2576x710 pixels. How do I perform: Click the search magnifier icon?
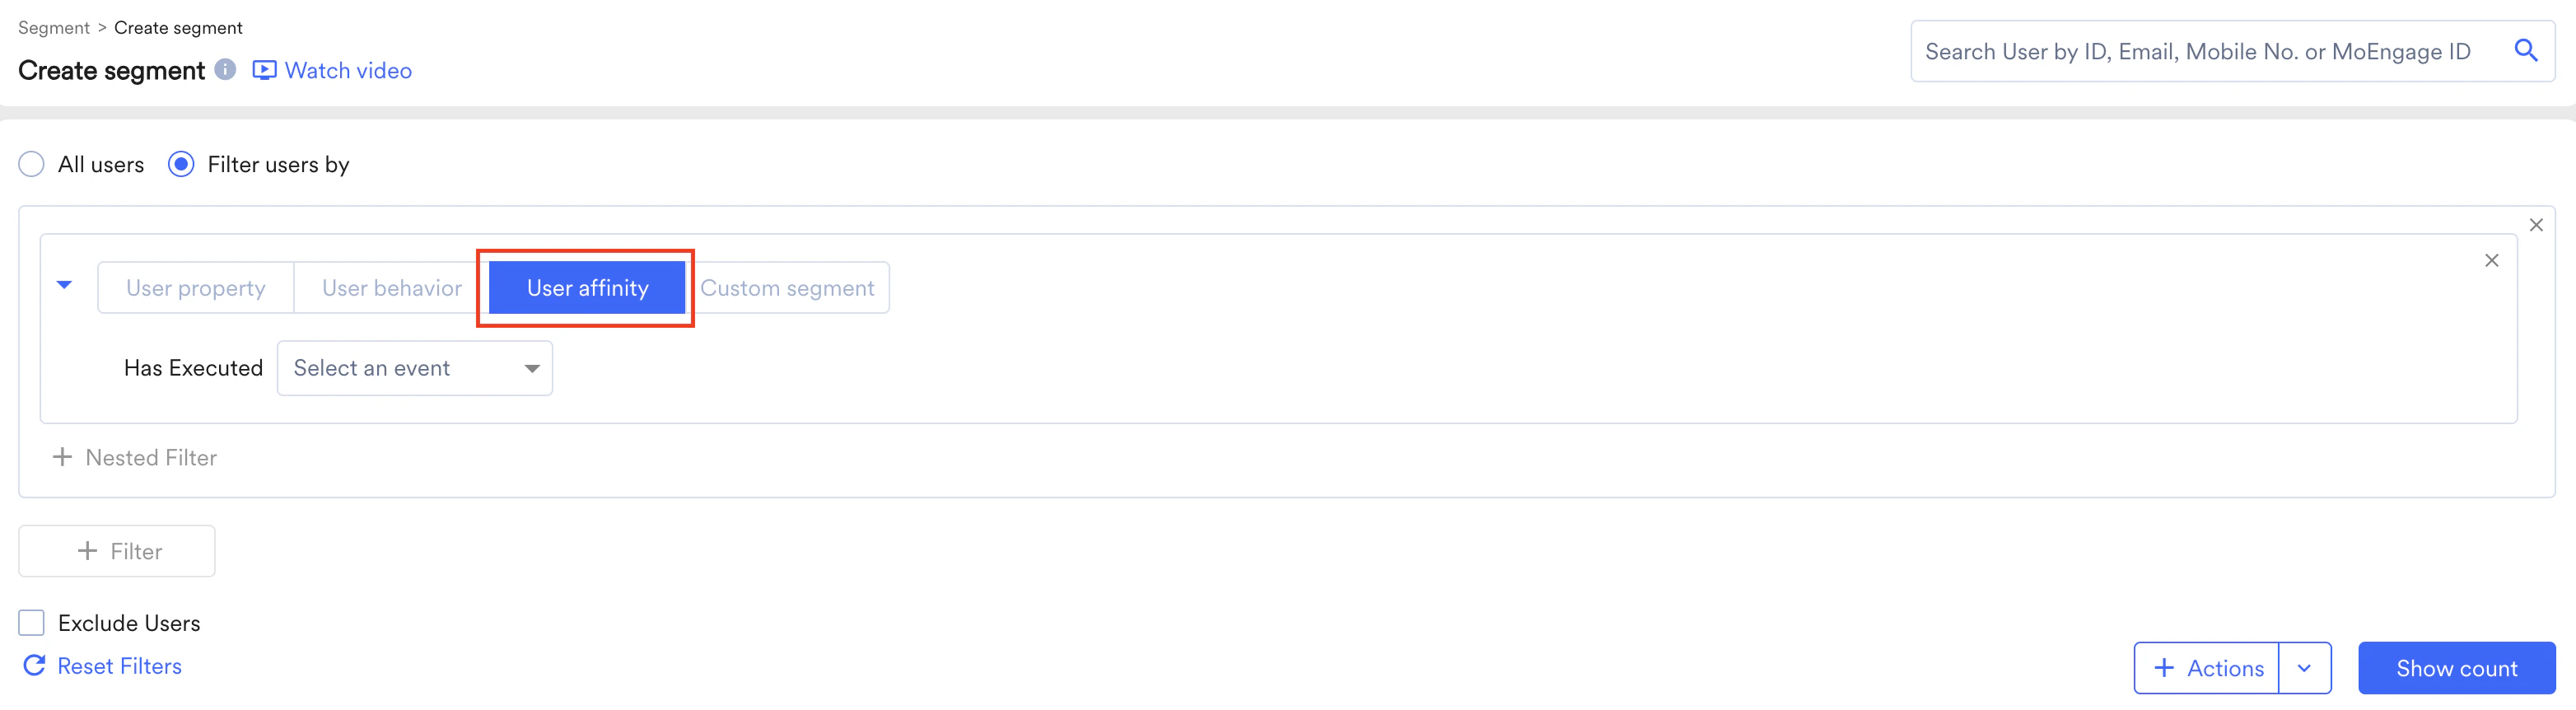click(2527, 51)
